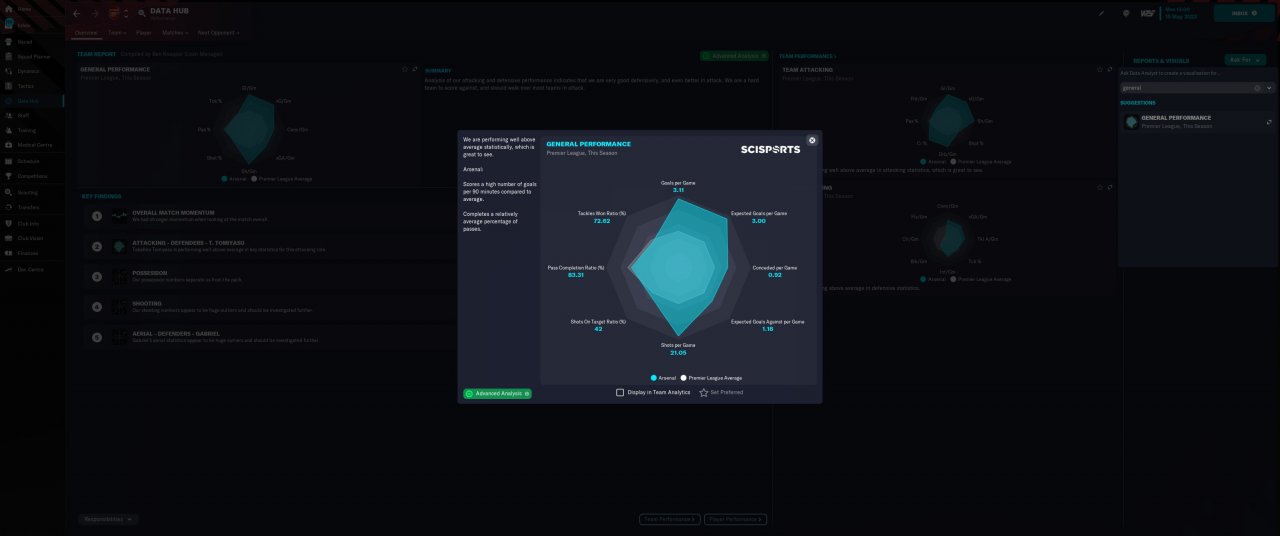This screenshot has height=536, width=1280.
Task: Click the SciSports logo
Action: (x=770, y=149)
